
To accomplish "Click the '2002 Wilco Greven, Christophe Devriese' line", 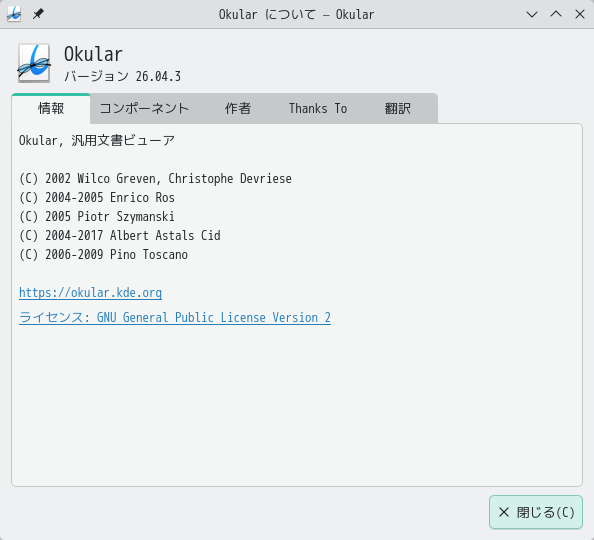I will click(x=155, y=178).
